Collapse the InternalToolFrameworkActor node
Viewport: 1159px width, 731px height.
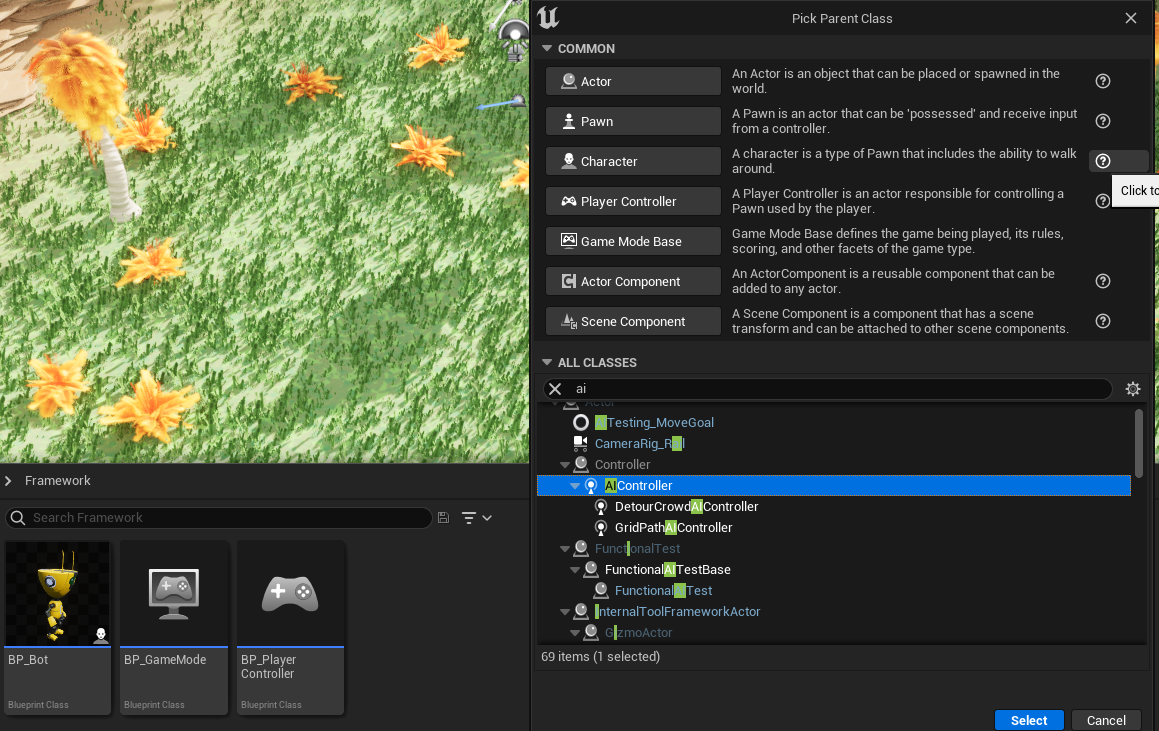tap(565, 612)
